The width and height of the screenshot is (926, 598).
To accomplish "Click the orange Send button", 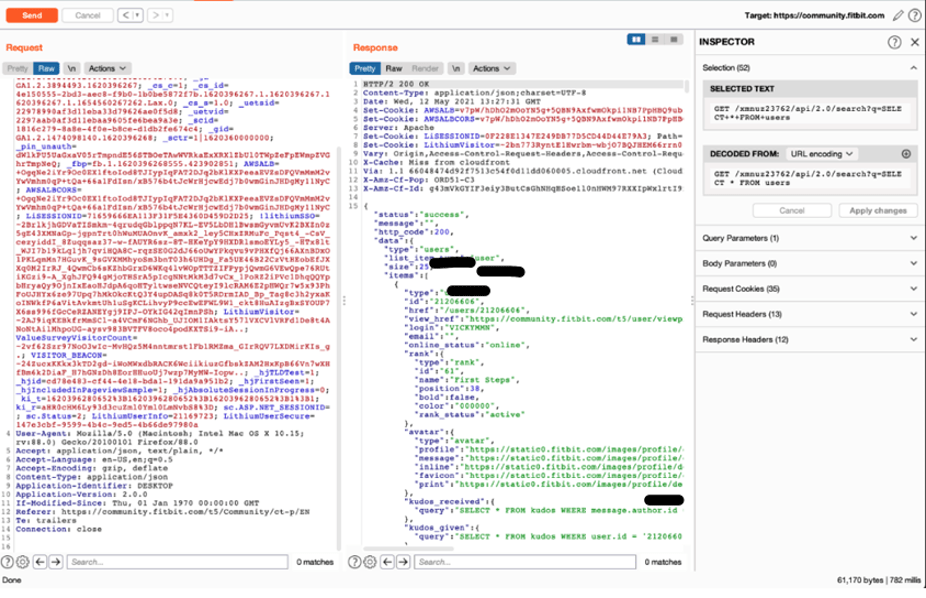I will [x=32, y=15].
